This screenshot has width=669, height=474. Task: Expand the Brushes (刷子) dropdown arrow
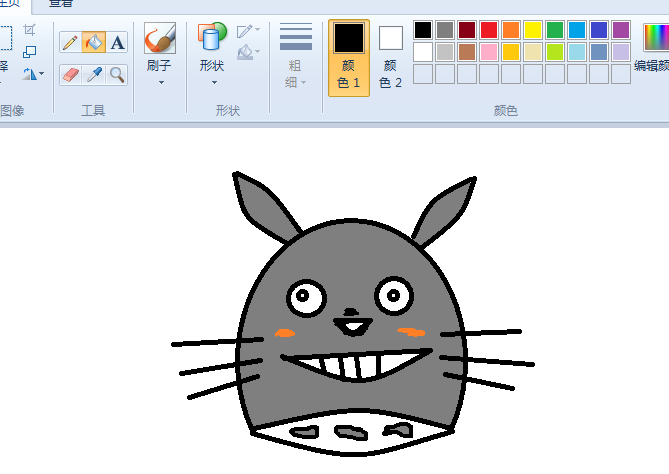(161, 82)
